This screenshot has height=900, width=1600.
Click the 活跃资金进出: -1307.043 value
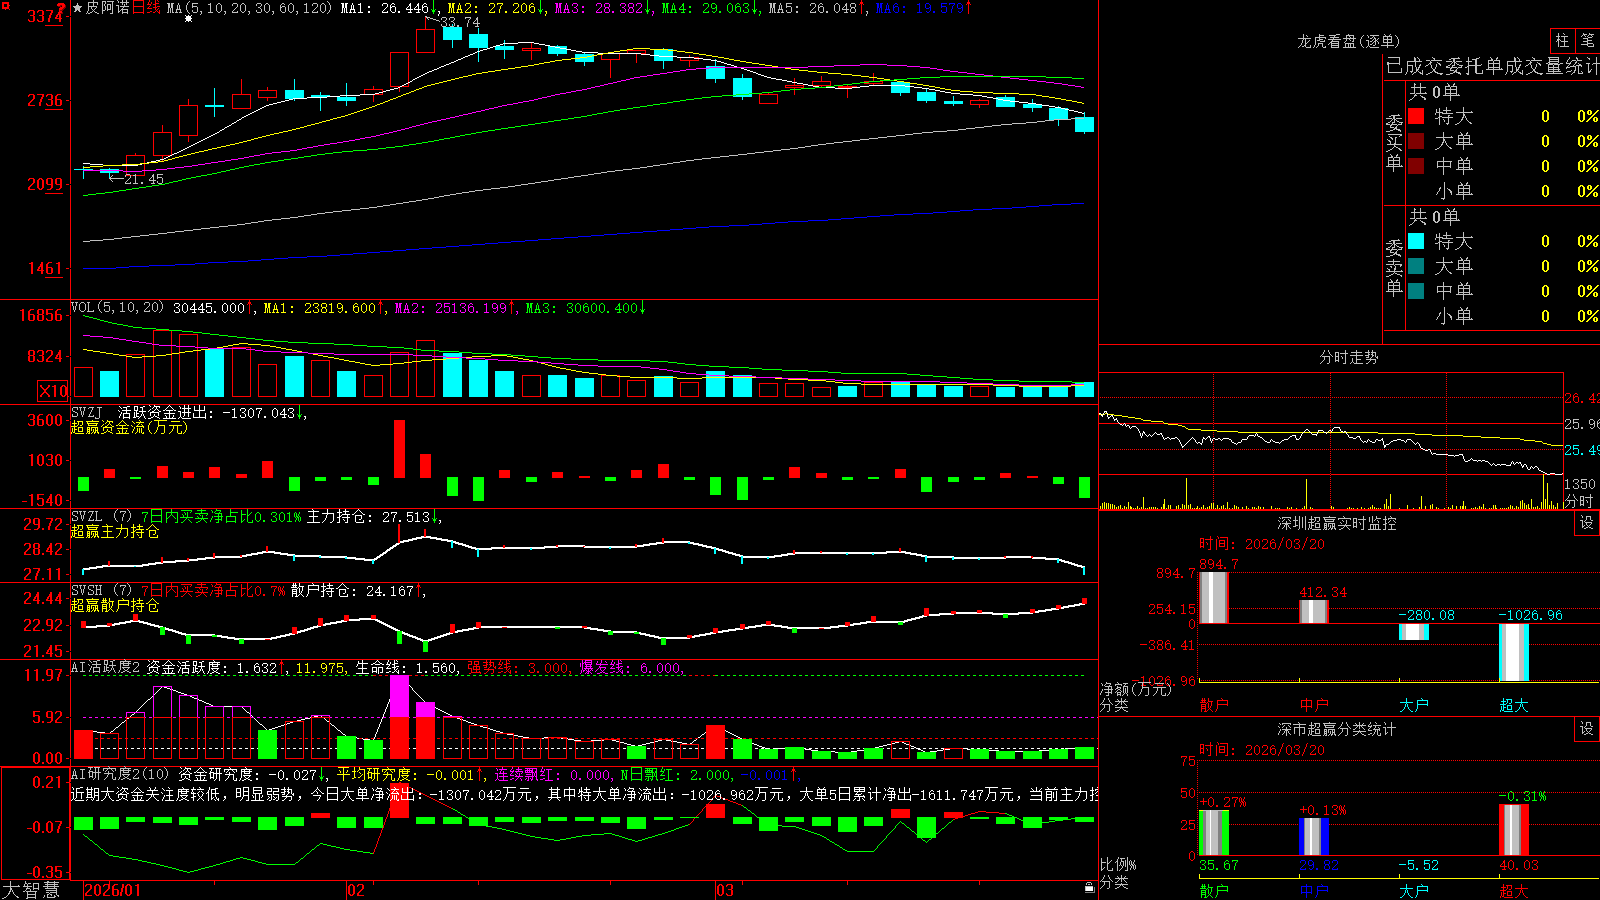207,412
